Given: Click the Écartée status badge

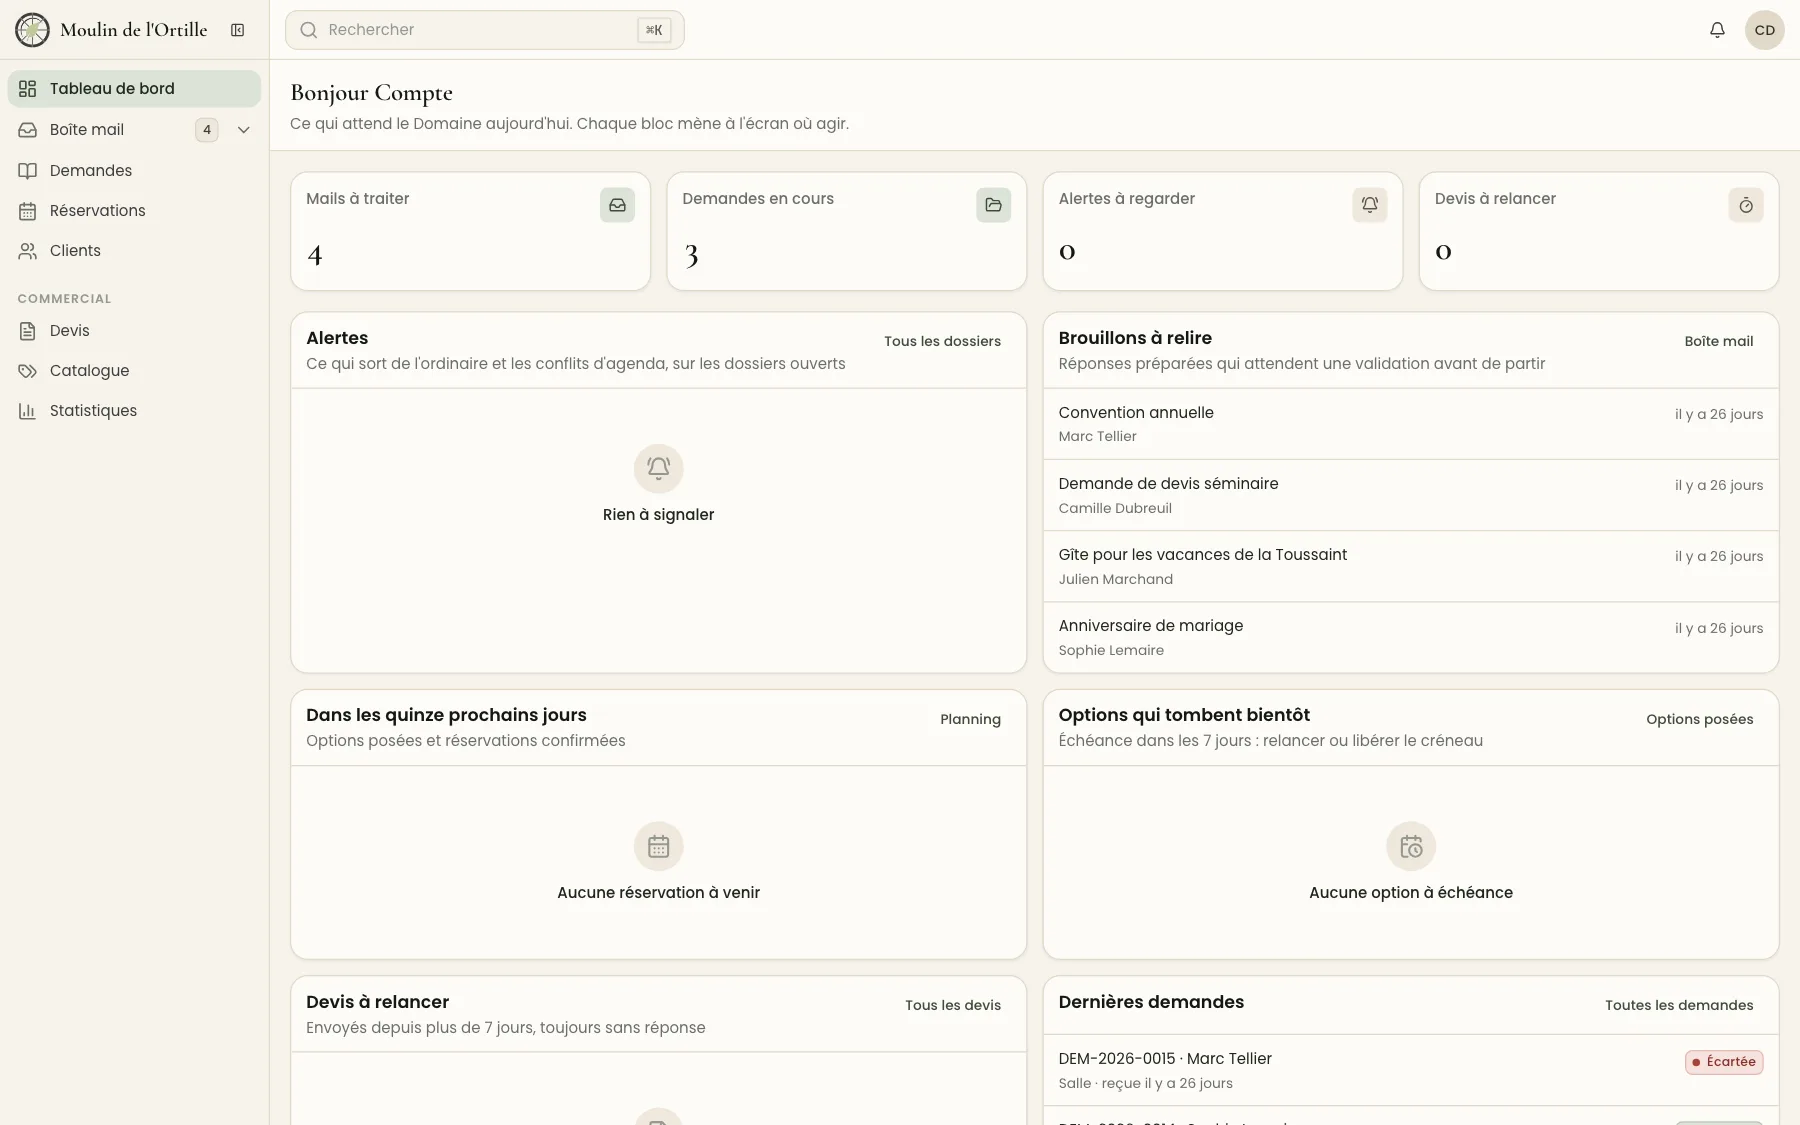Looking at the screenshot, I should [x=1724, y=1062].
